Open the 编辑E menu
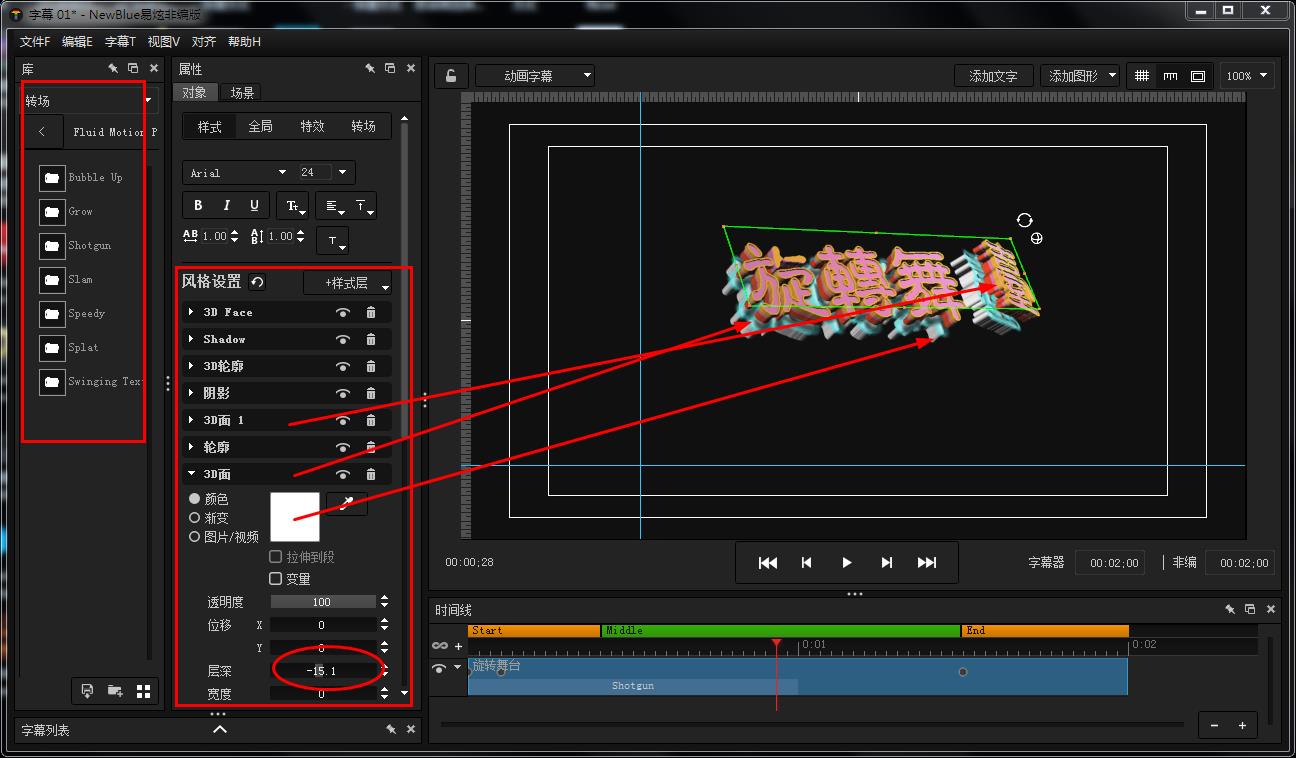Viewport: 1296px width, 758px height. (x=77, y=42)
